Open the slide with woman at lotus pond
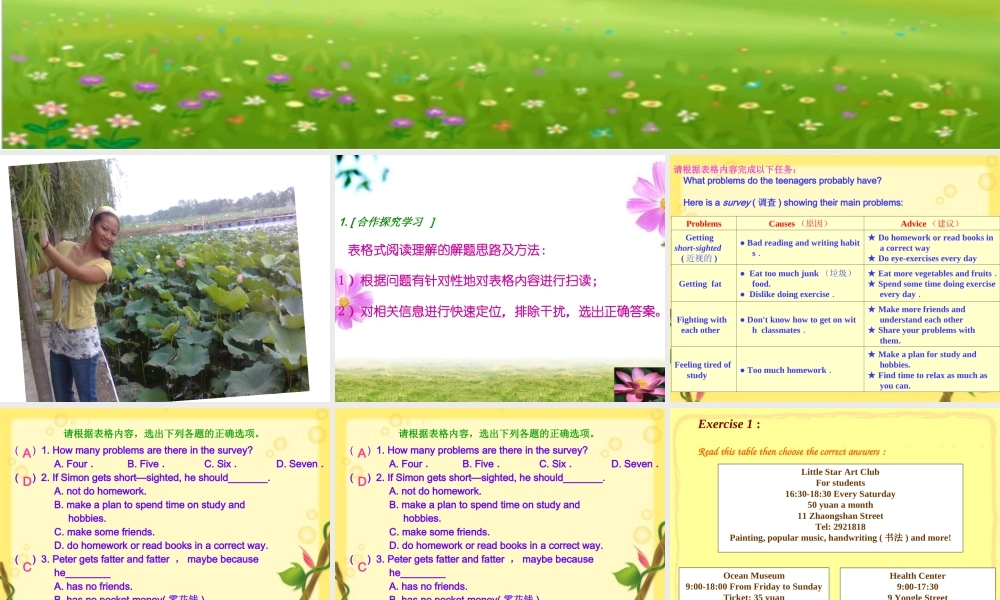Viewport: 1000px width, 600px height. (x=165, y=279)
